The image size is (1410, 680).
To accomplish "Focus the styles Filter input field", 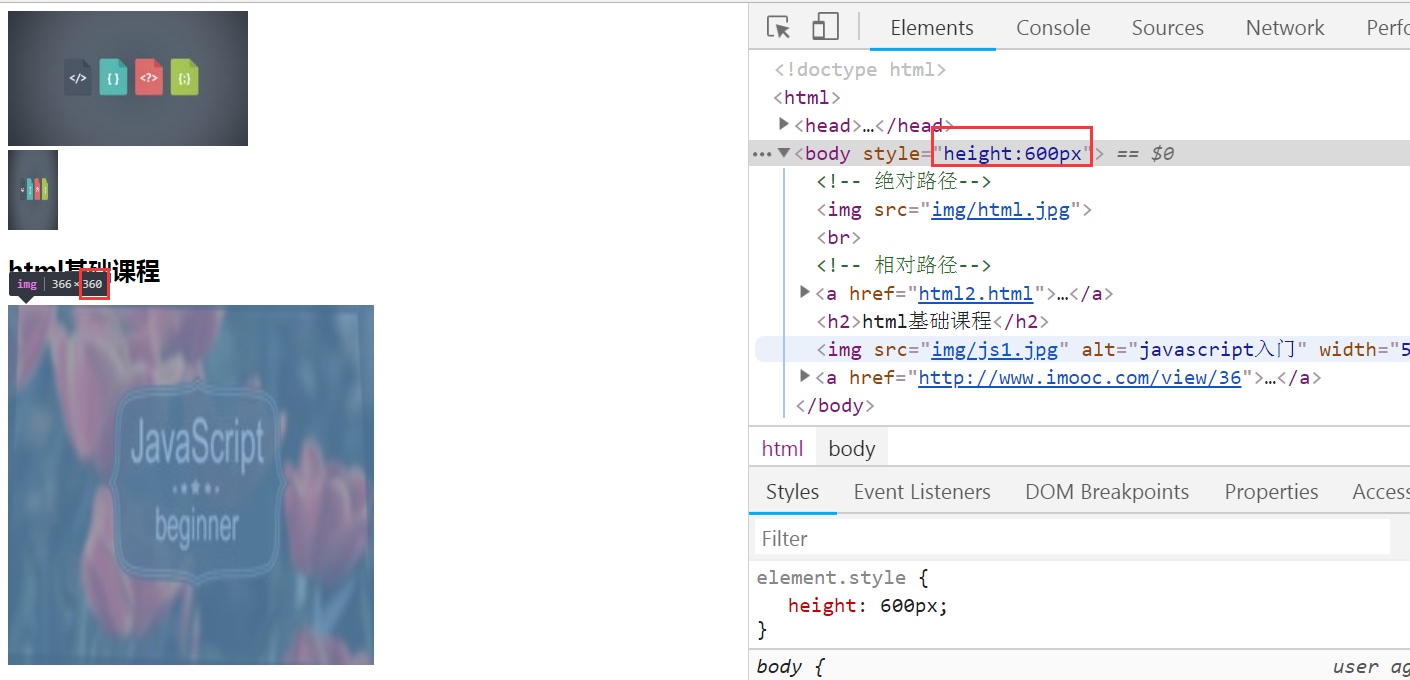I will coord(1072,538).
